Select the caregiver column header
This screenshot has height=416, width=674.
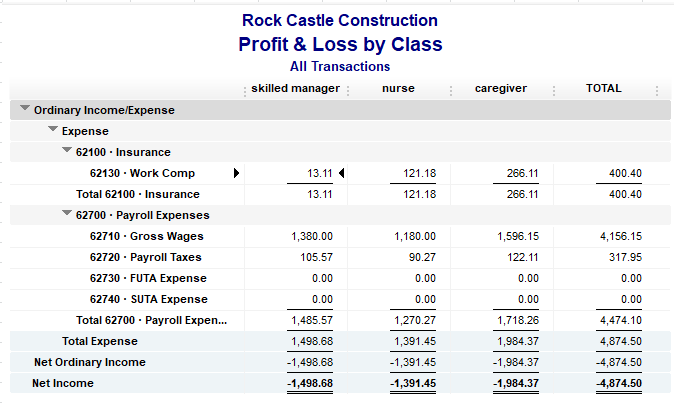click(501, 89)
